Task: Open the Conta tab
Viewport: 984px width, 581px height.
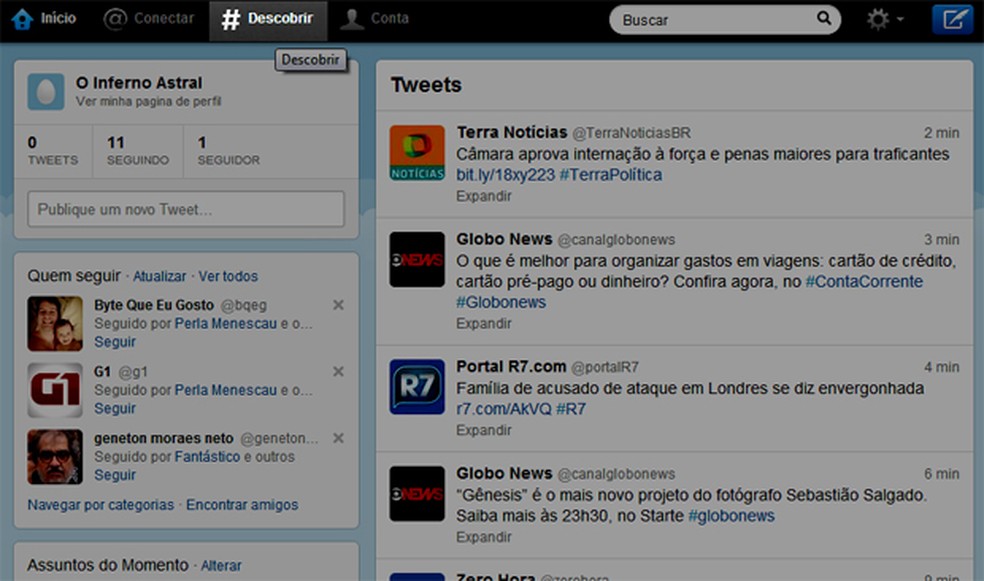Action: [x=375, y=19]
